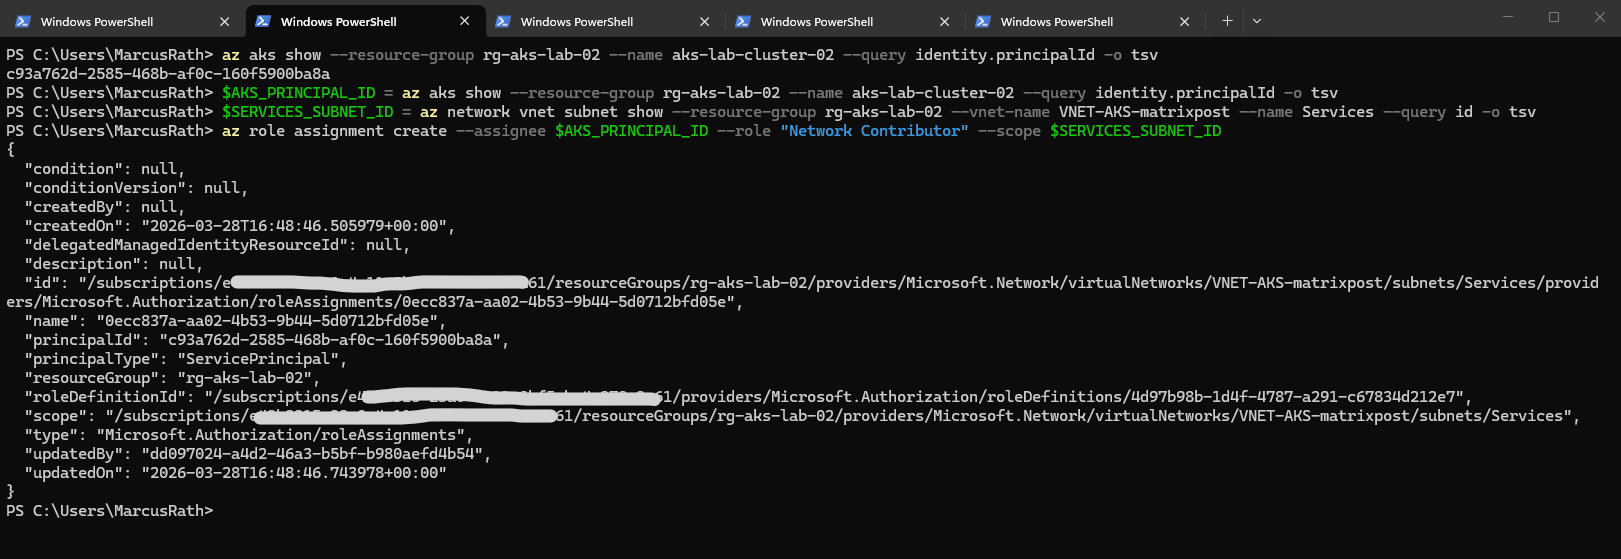1621x559 pixels.
Task: Close the fourth Windows PowerShell tab
Action: (x=944, y=21)
